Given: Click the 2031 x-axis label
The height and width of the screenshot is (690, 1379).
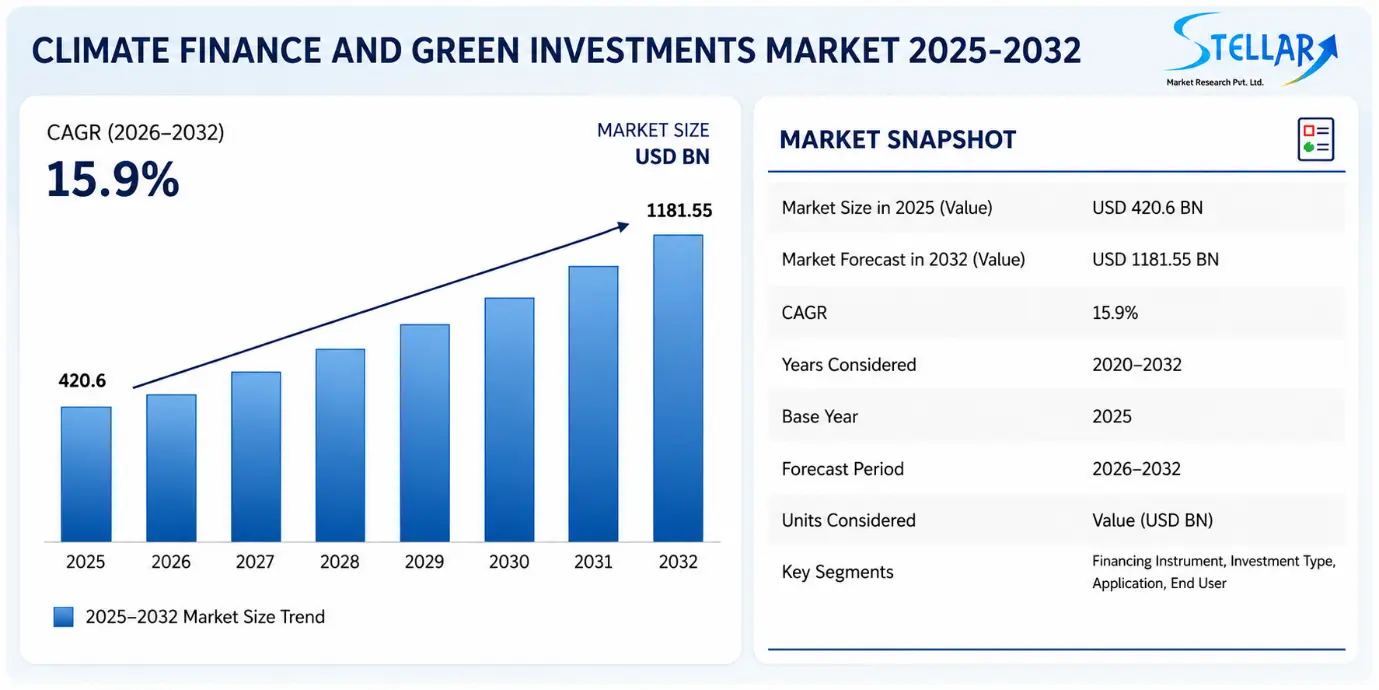Looking at the screenshot, I should (594, 563).
